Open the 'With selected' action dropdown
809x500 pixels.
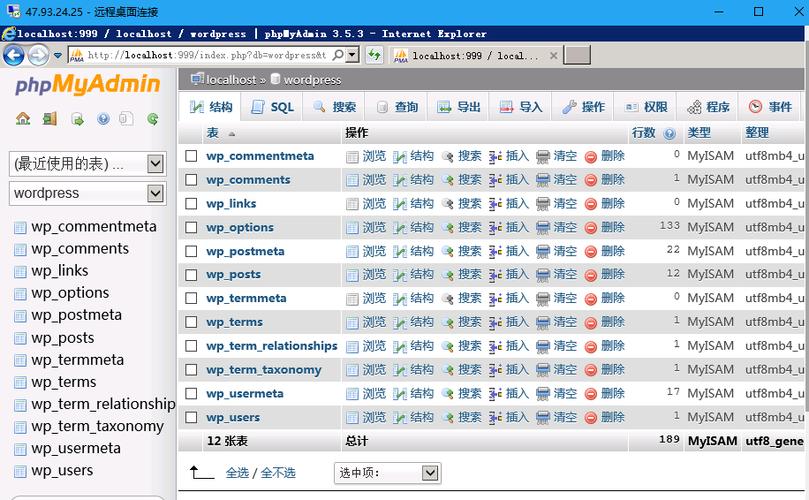pos(387,473)
